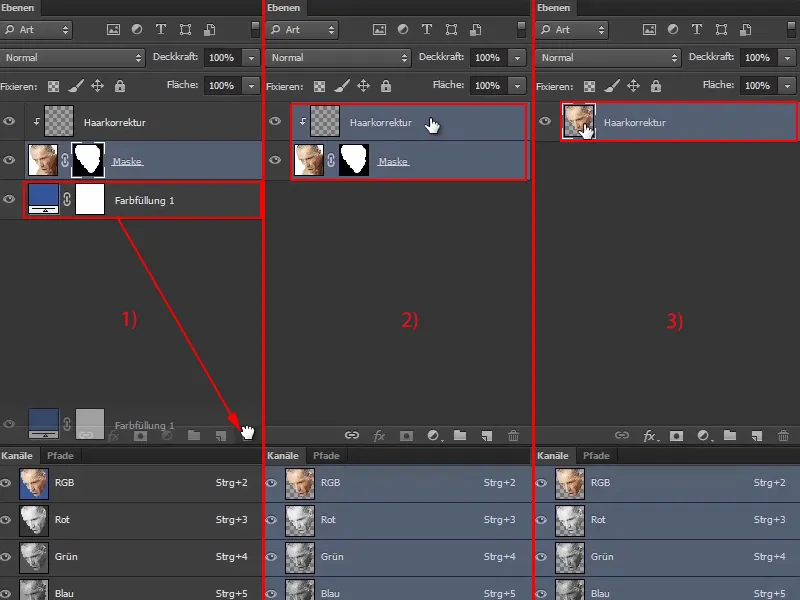This screenshot has width=800, height=600.
Task: Select Haarkorrektur layer name in left panel
Action: coord(115,122)
